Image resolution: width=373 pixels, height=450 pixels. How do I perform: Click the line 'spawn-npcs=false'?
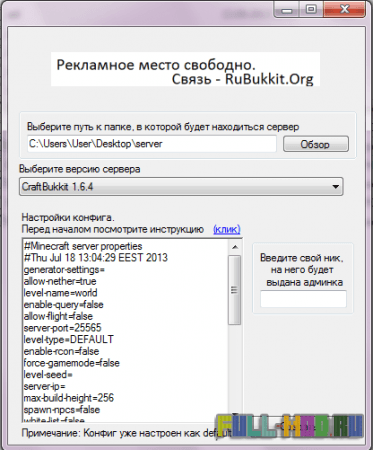pos(62,410)
